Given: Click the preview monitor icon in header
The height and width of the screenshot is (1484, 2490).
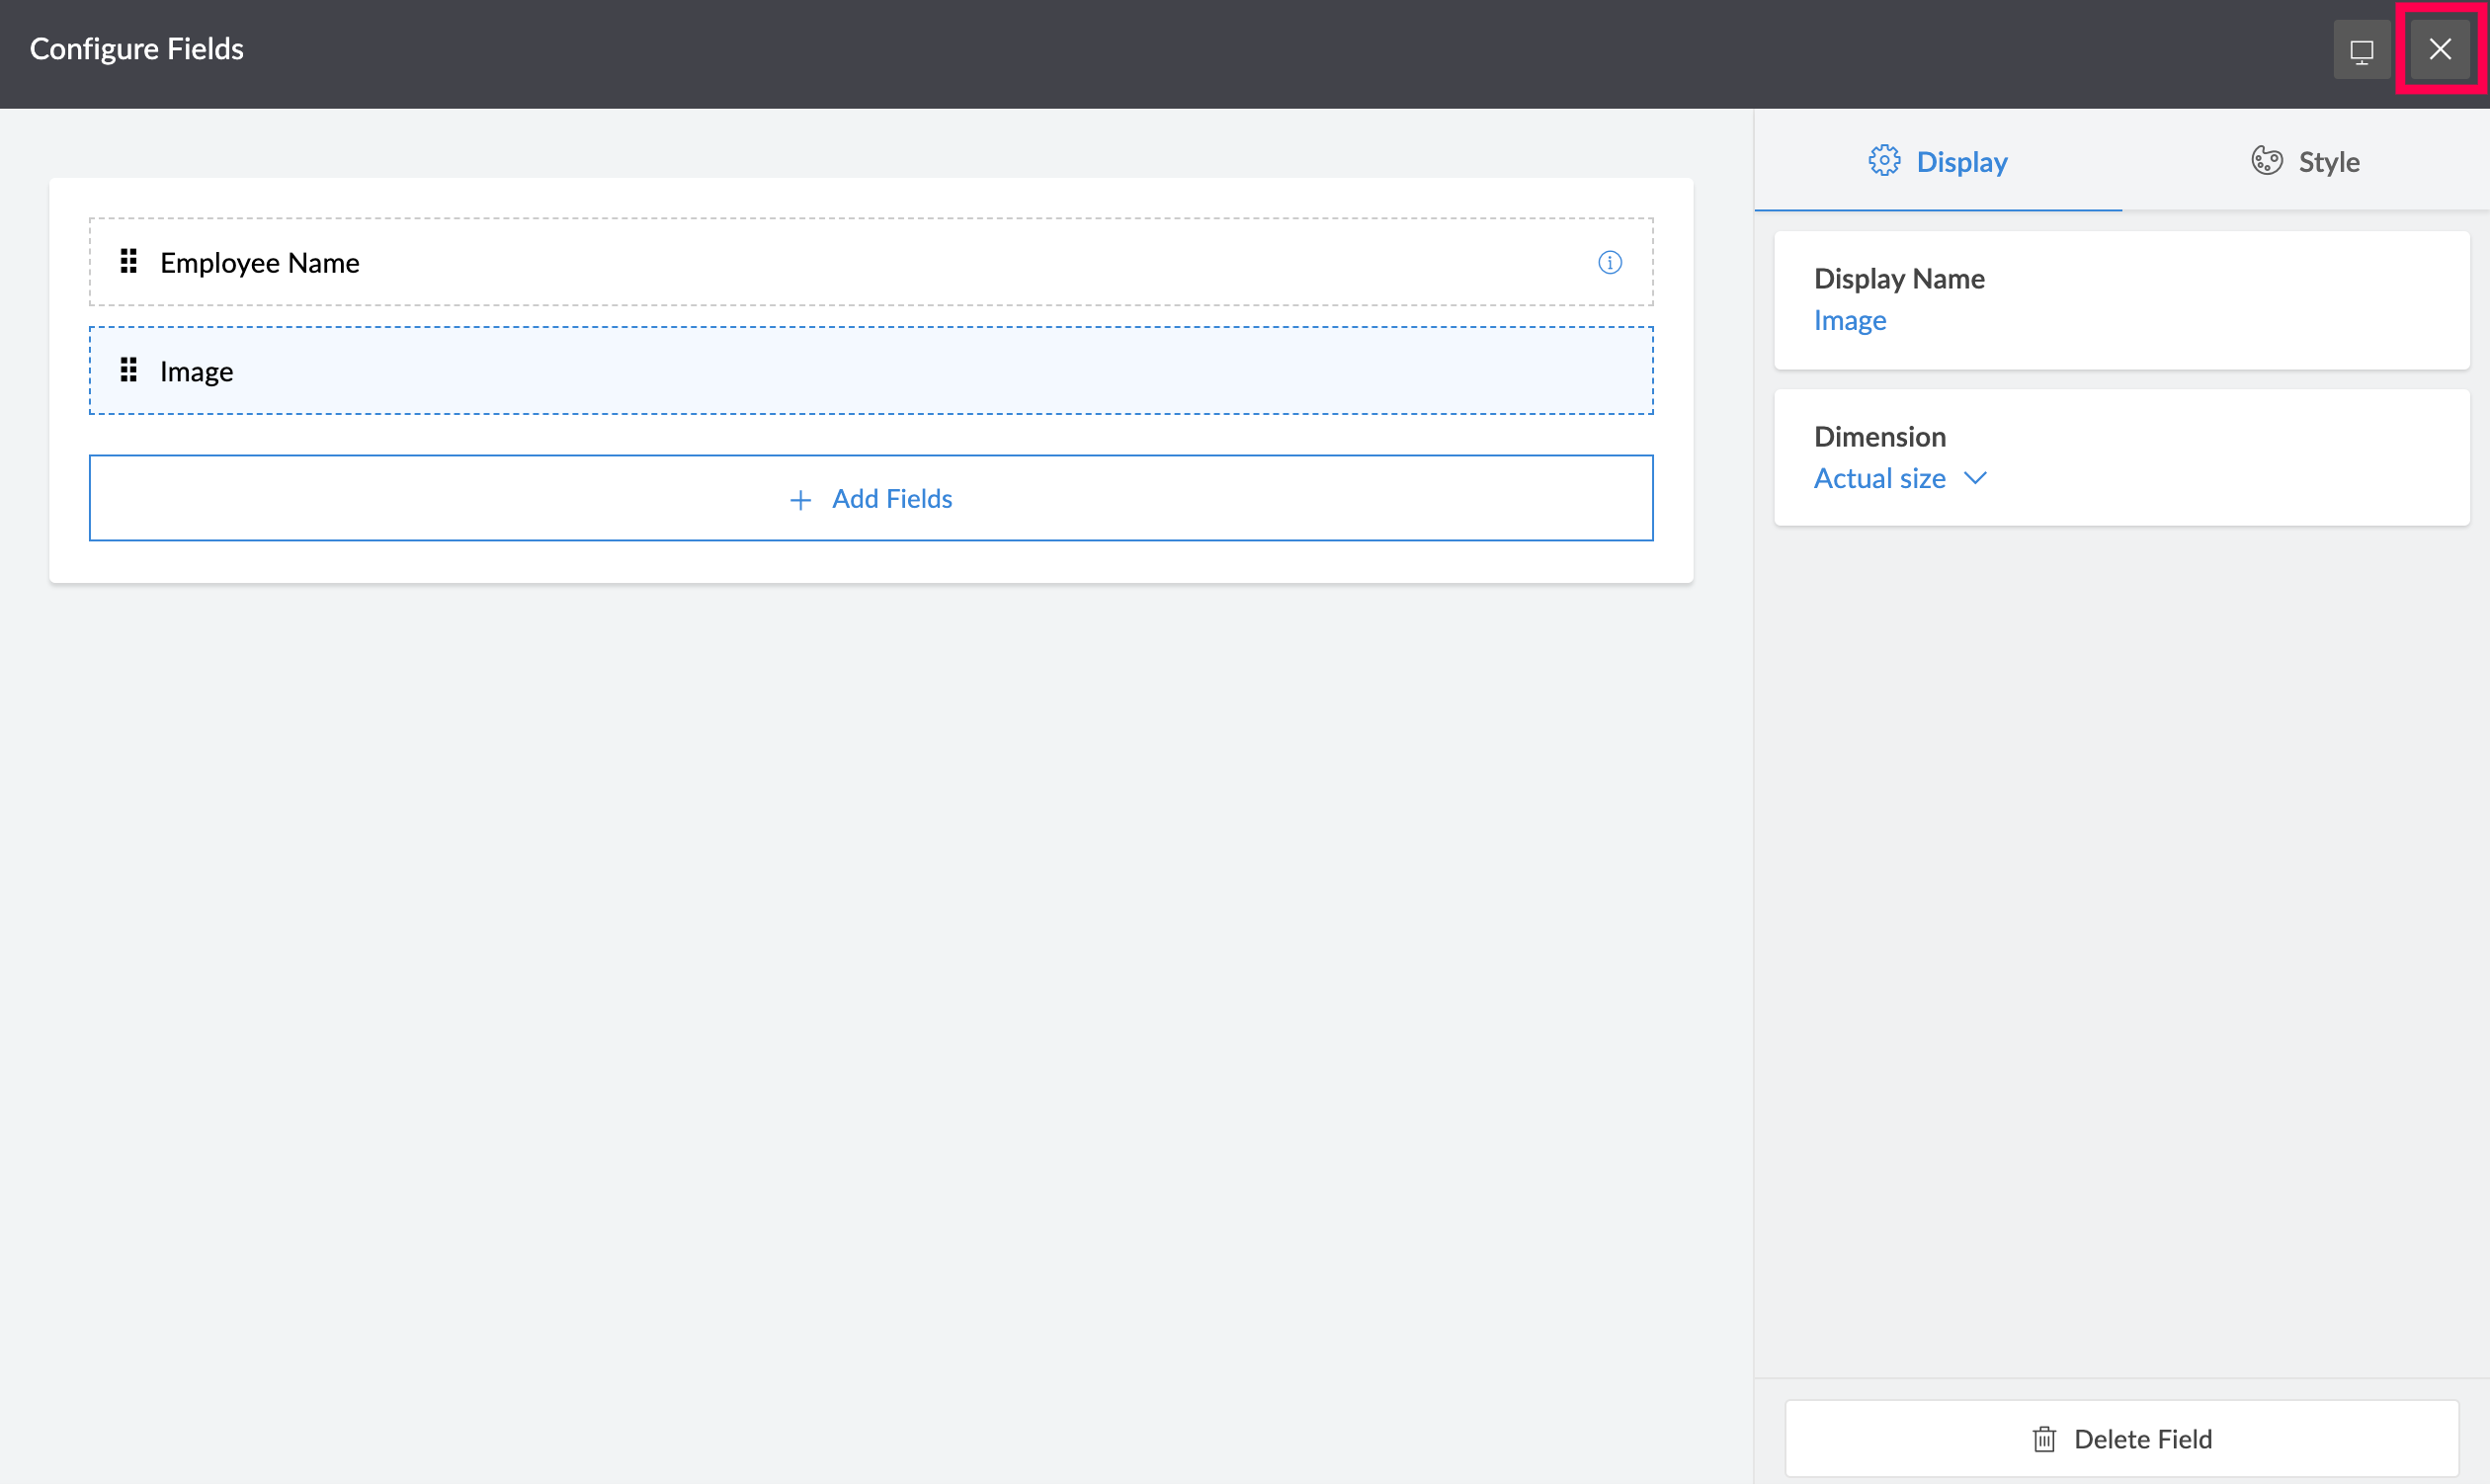Looking at the screenshot, I should click(2361, 50).
